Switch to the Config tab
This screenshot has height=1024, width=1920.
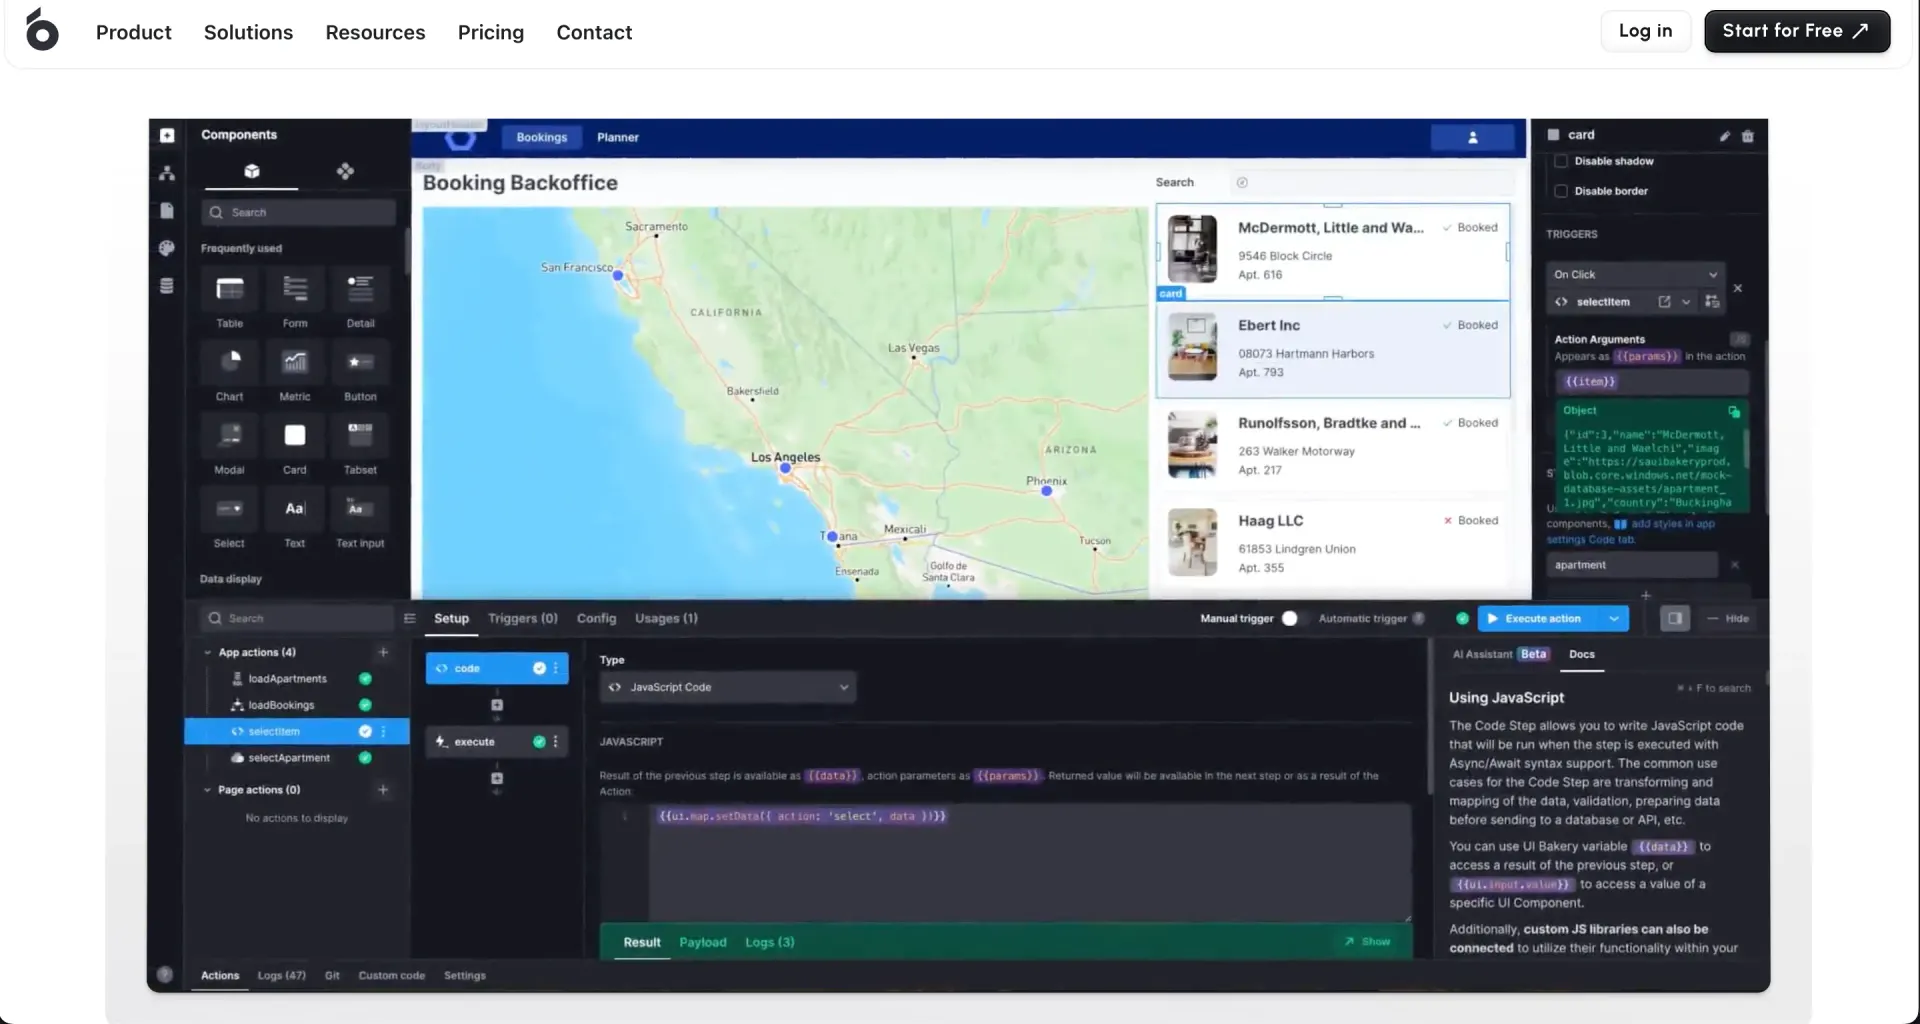596,619
